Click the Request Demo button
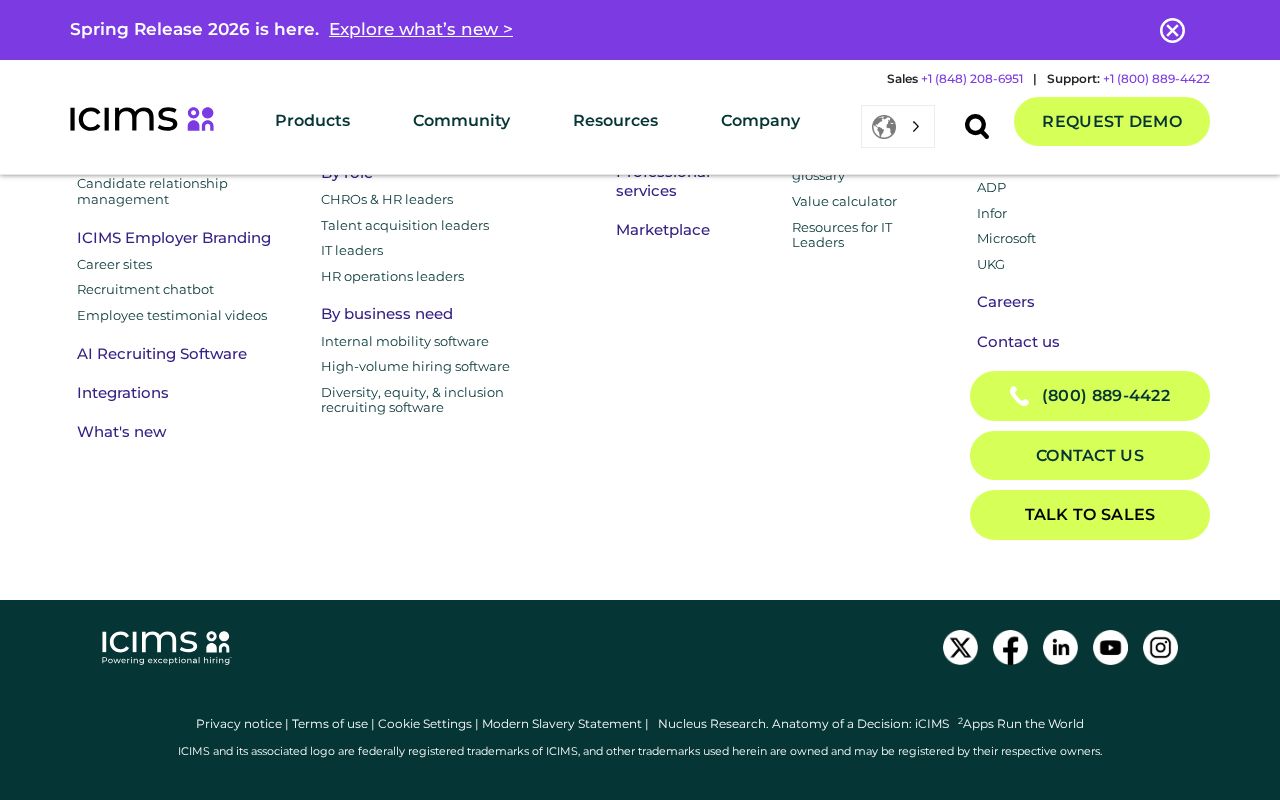 [x=1111, y=122]
